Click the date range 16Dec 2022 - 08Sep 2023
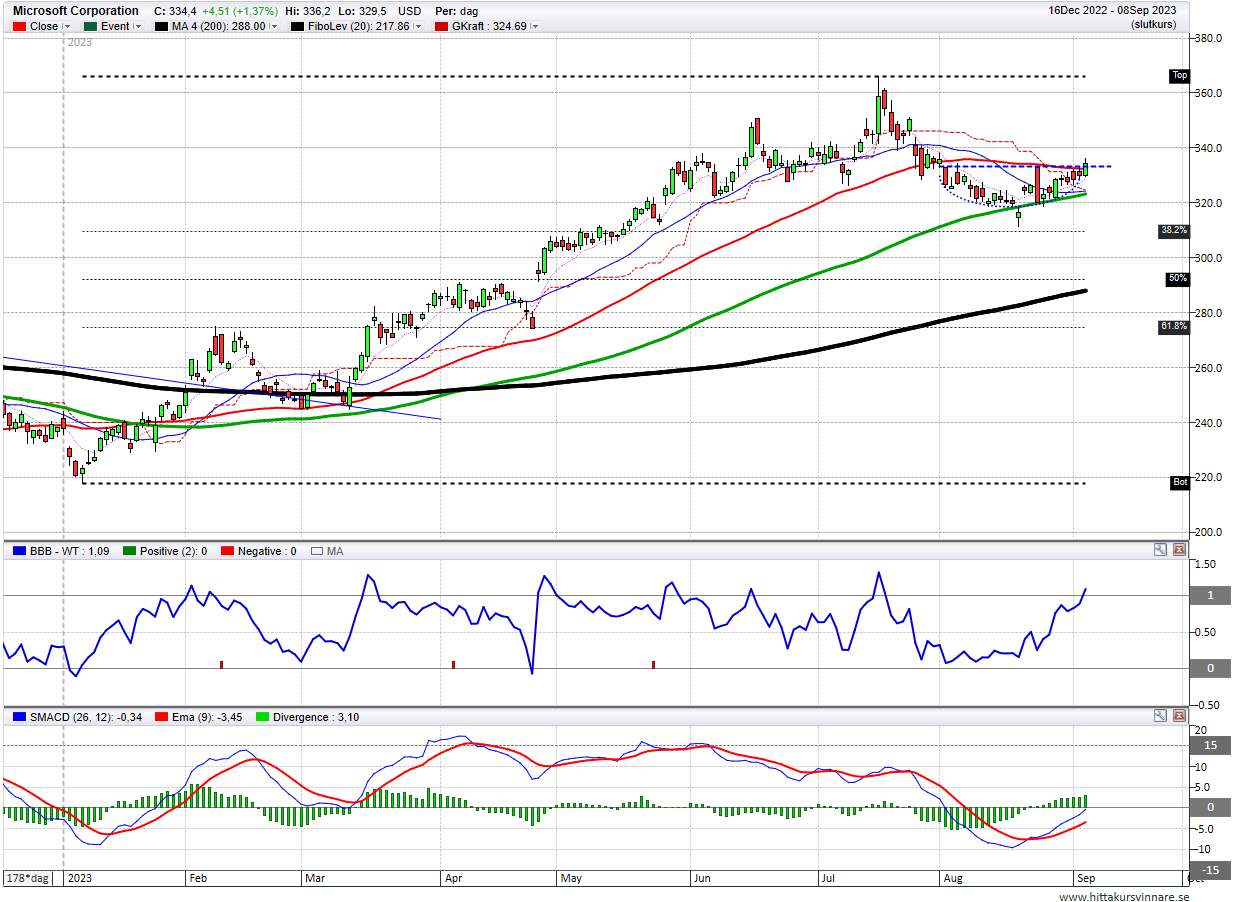 (1112, 10)
